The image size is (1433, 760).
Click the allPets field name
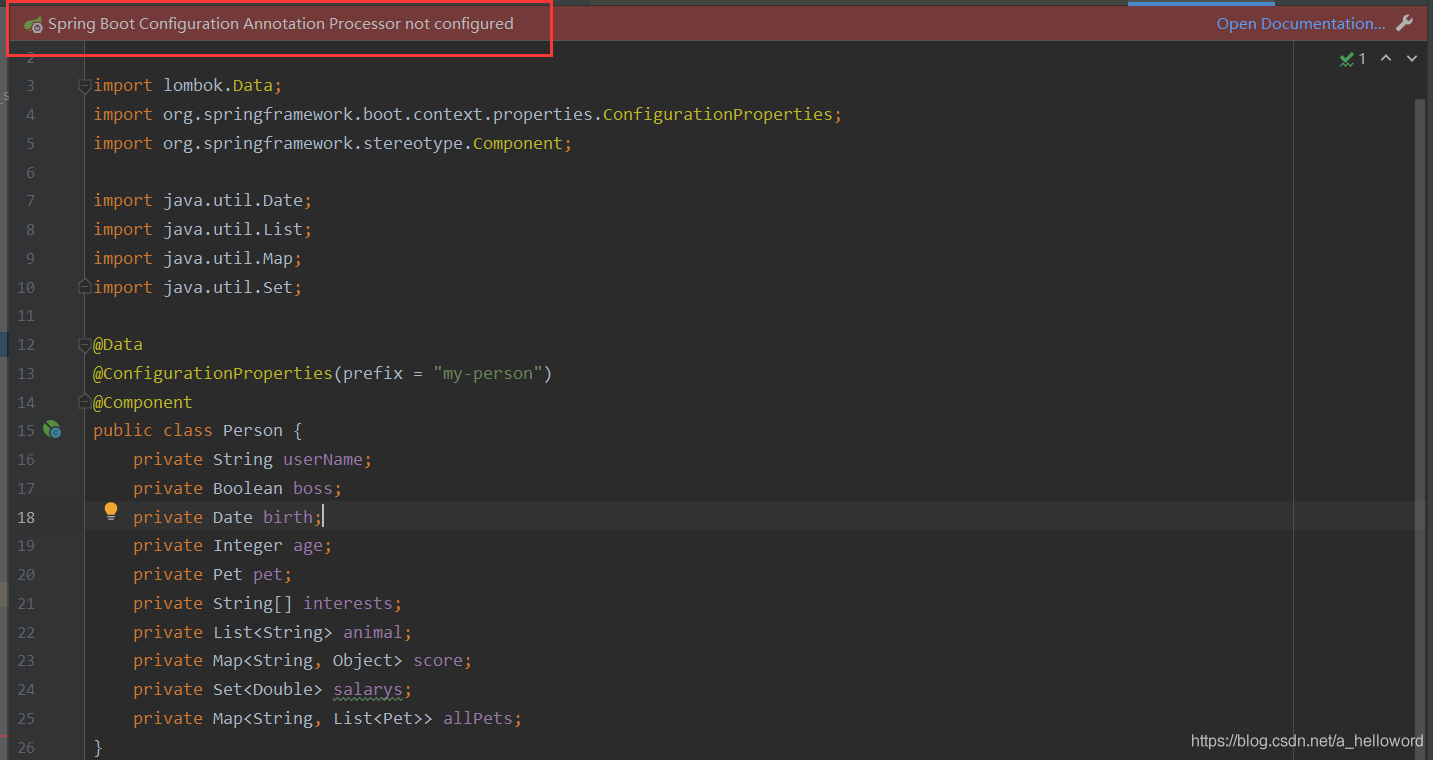tap(477, 718)
